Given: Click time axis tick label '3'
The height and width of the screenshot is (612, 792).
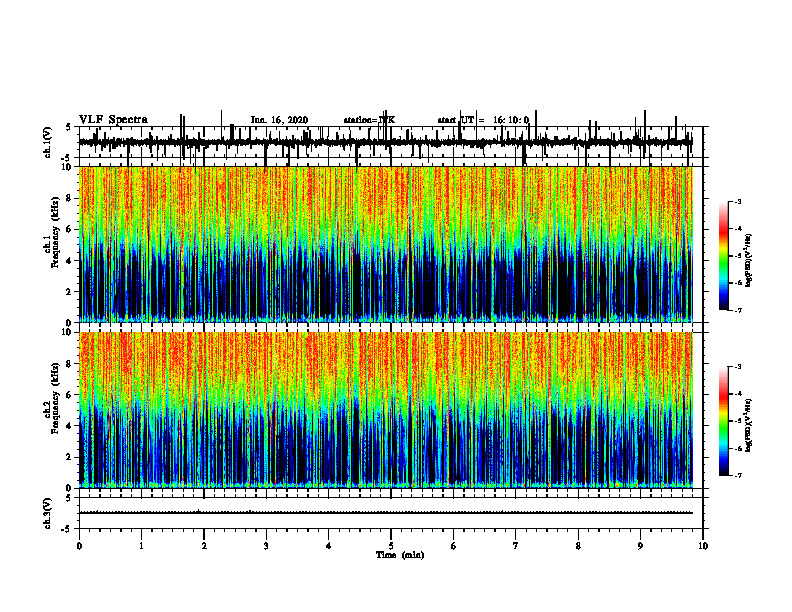Looking at the screenshot, I should (x=266, y=546).
